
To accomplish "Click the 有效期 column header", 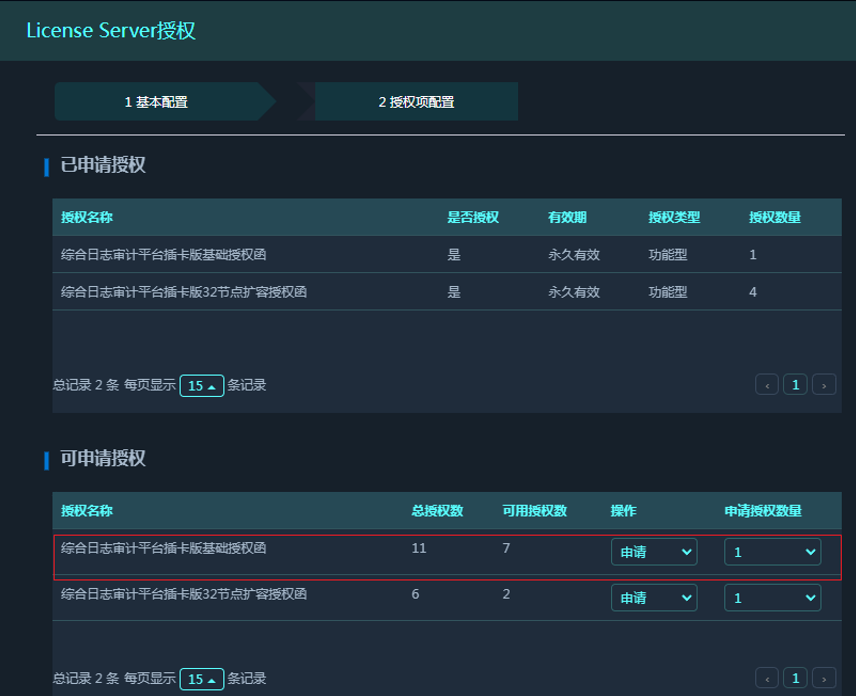I will [567, 217].
